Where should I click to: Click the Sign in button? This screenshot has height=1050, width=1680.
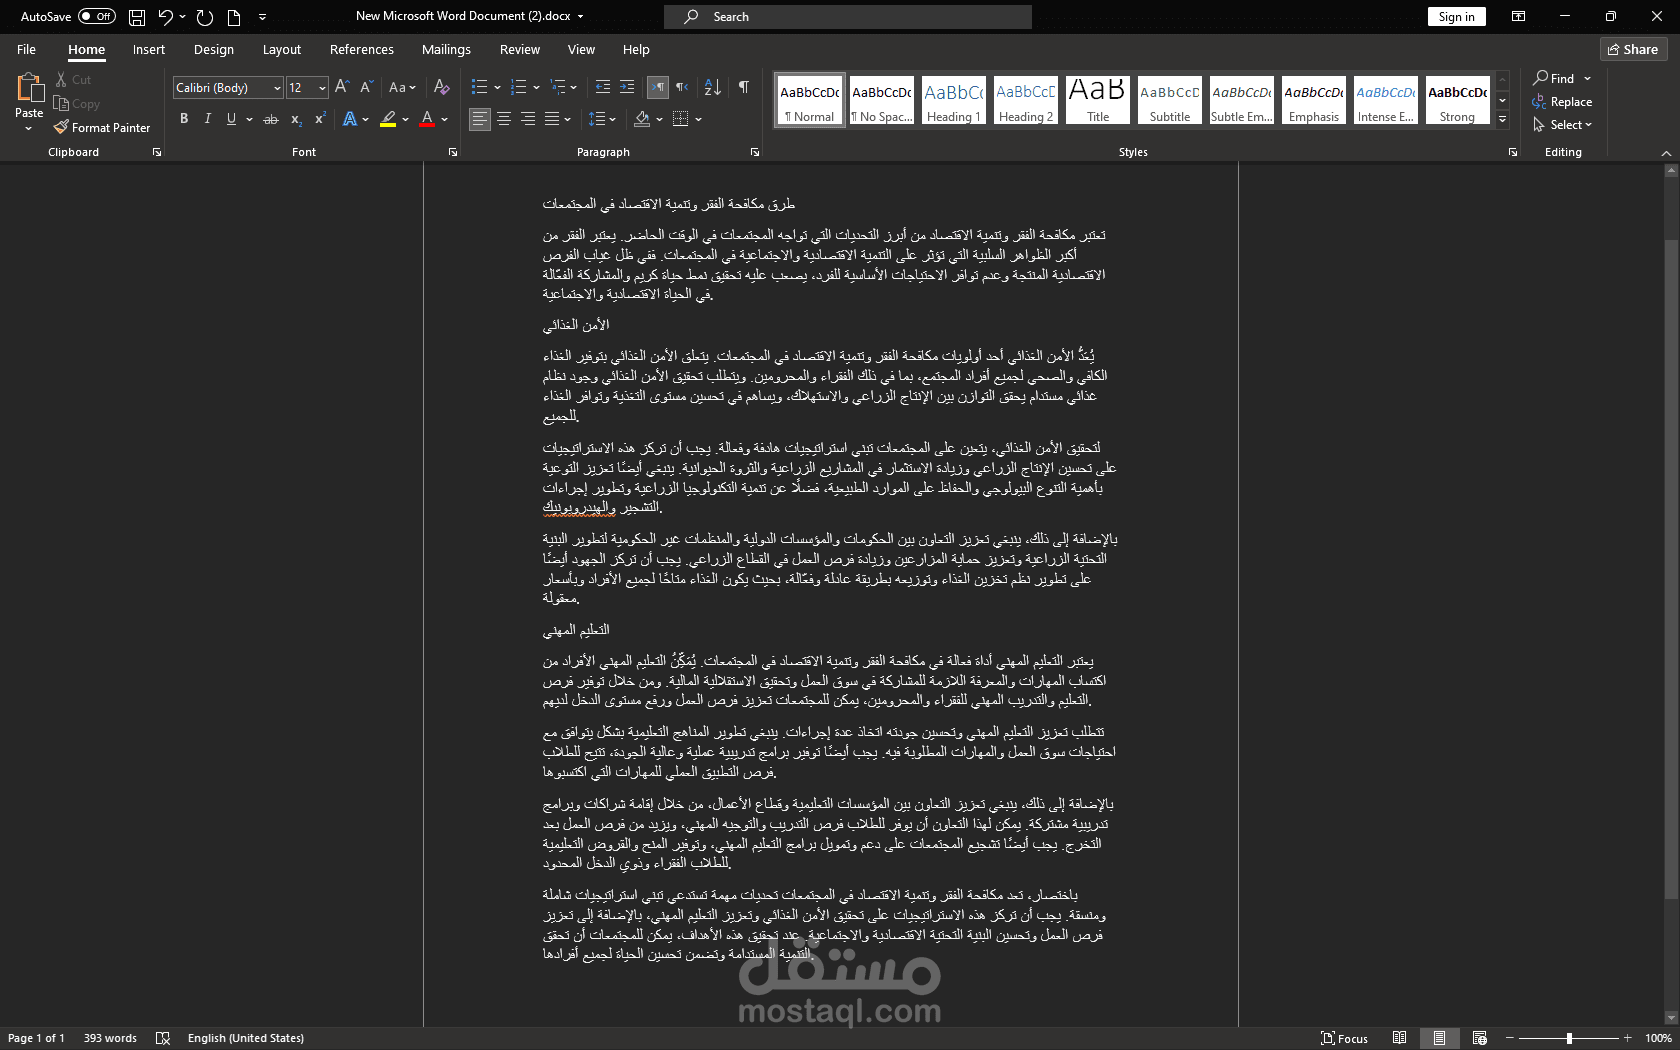1456,17
